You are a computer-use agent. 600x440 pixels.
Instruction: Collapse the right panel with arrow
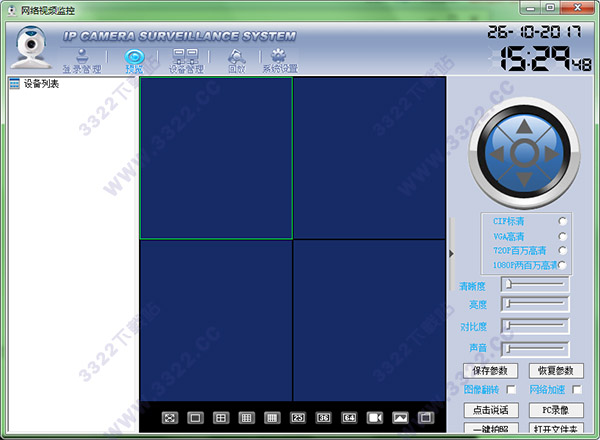[x=452, y=253]
